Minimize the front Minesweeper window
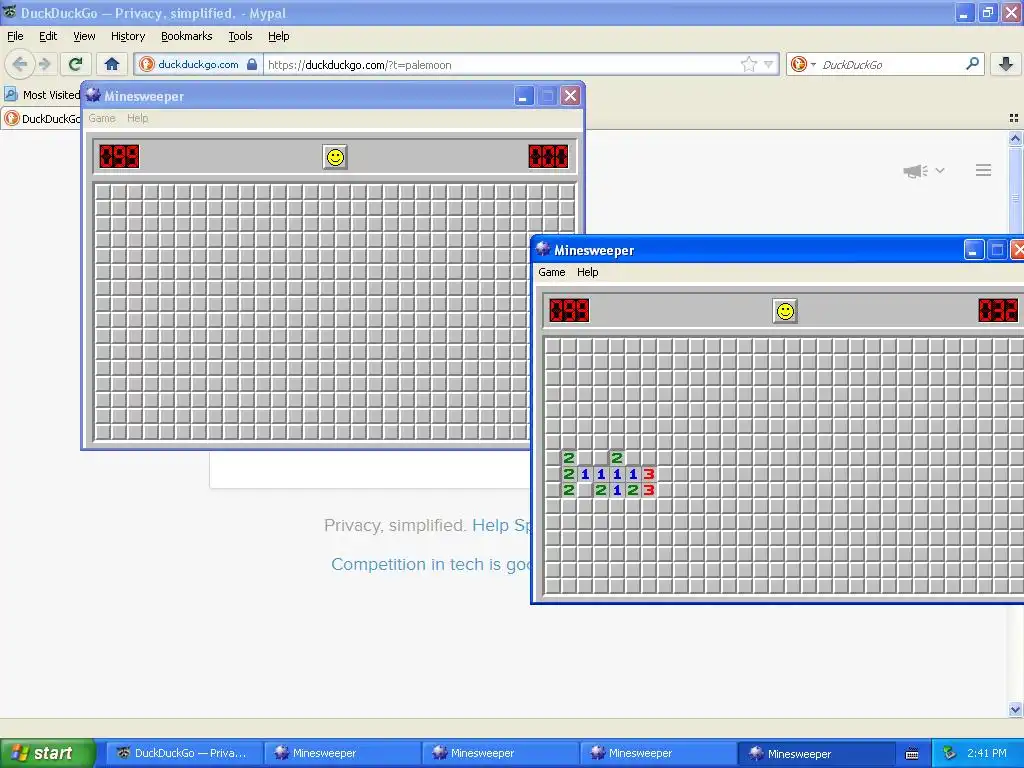This screenshot has height=768, width=1024. pyautogui.click(x=973, y=249)
